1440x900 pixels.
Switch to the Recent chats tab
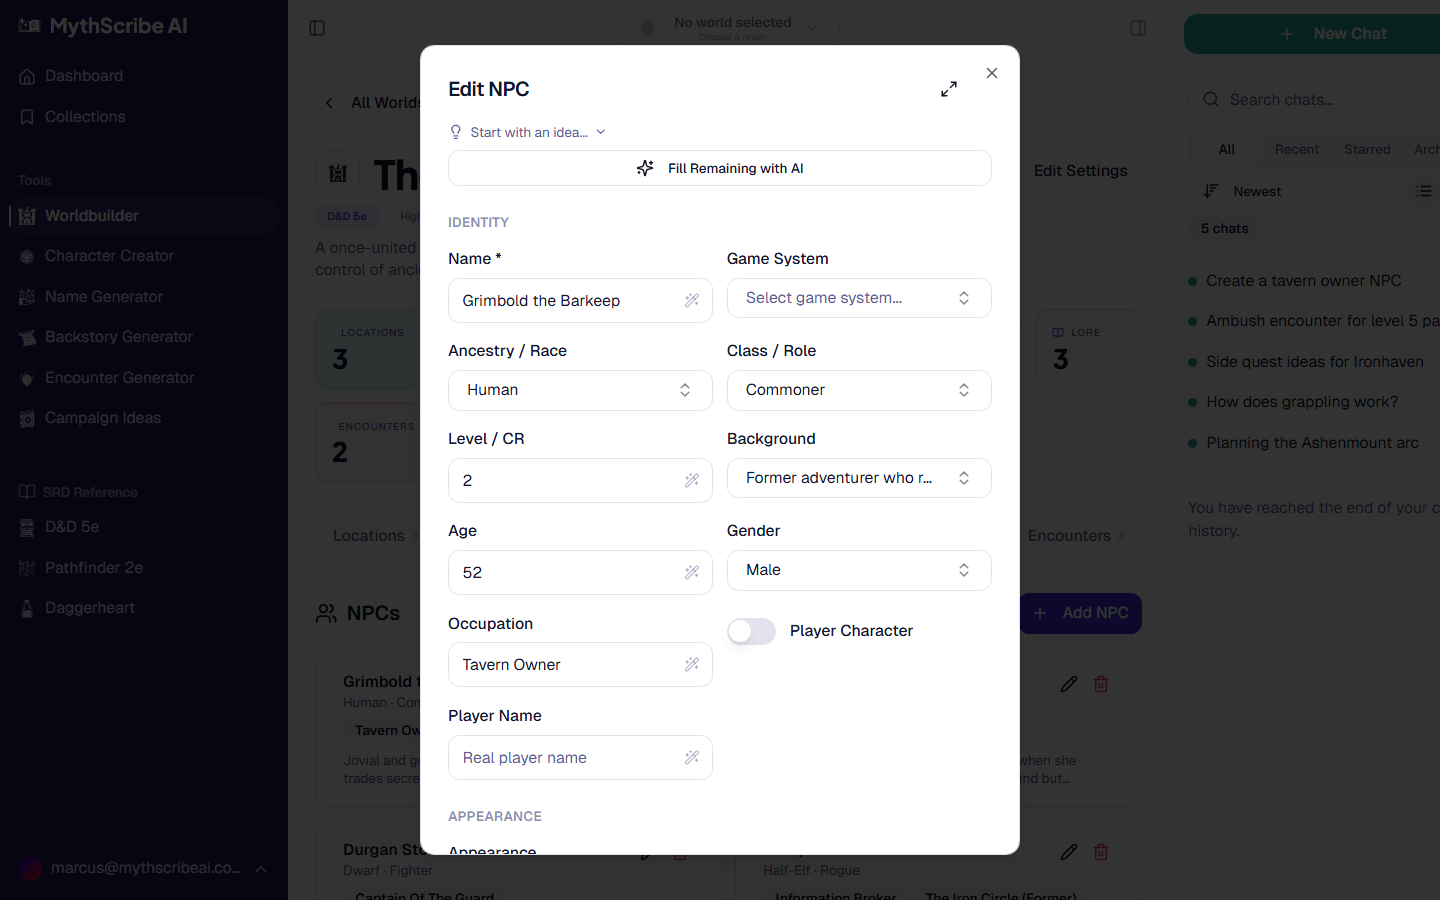click(1296, 149)
